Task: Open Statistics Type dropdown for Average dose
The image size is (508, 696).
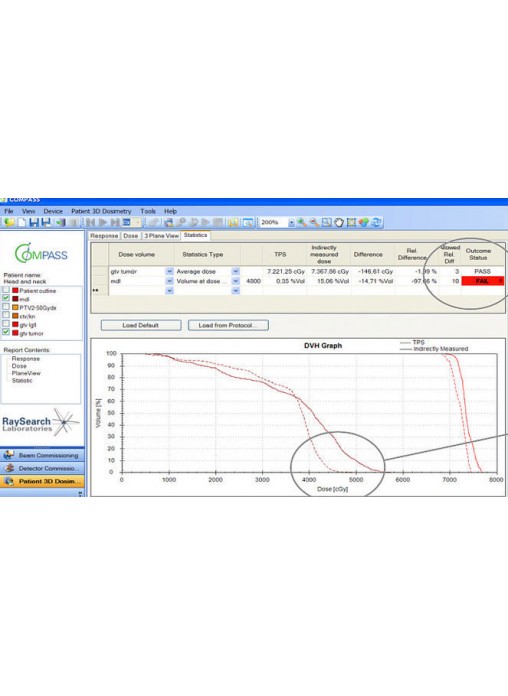Action: 235,271
